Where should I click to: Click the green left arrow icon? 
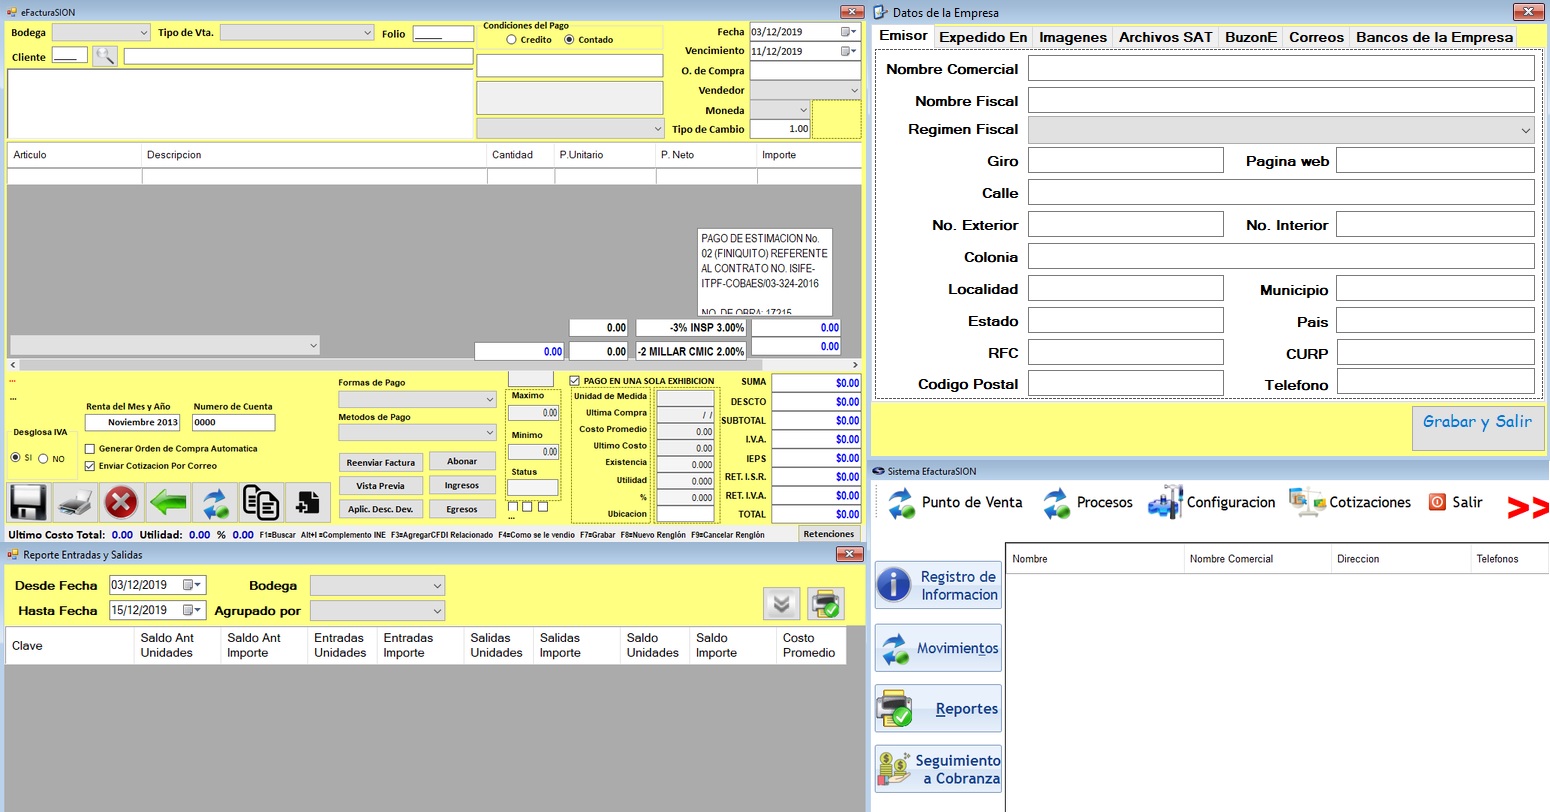168,502
